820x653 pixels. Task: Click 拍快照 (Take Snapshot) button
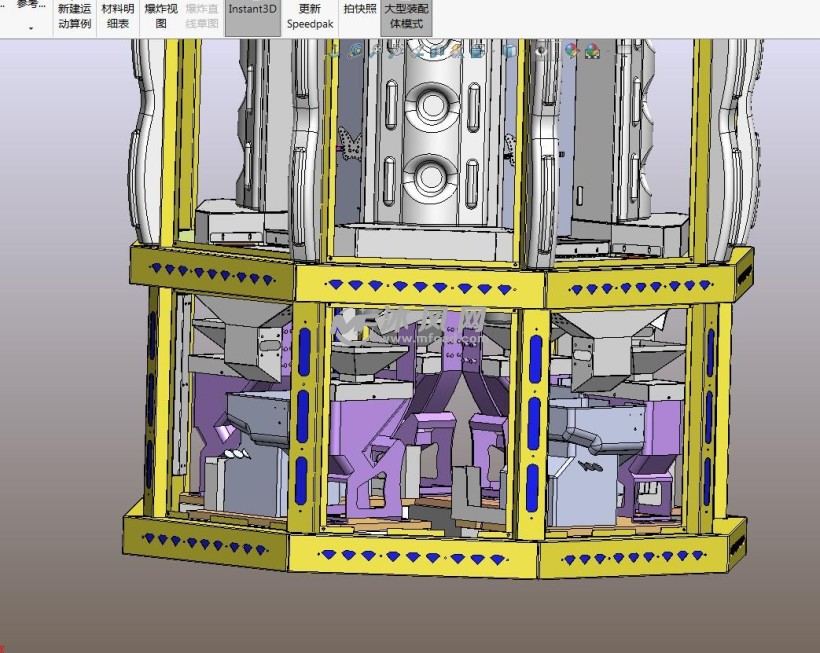(x=360, y=10)
